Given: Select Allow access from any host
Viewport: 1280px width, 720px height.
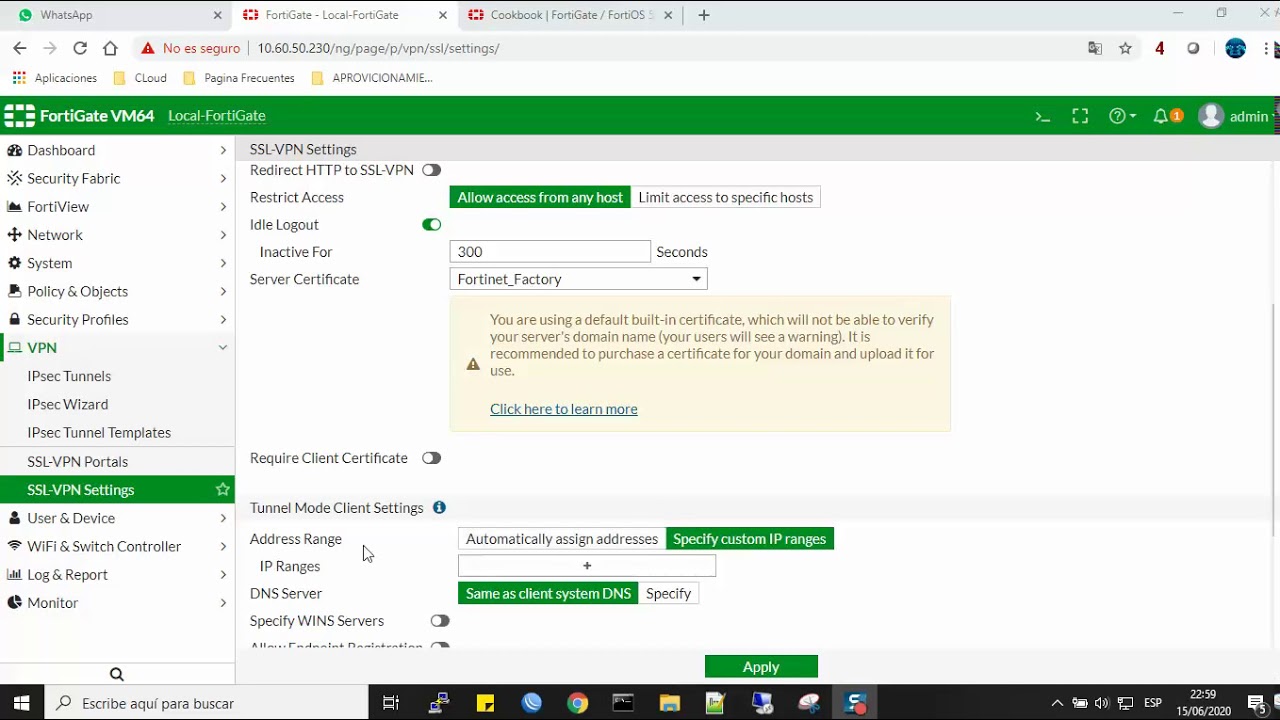Looking at the screenshot, I should pyautogui.click(x=540, y=197).
